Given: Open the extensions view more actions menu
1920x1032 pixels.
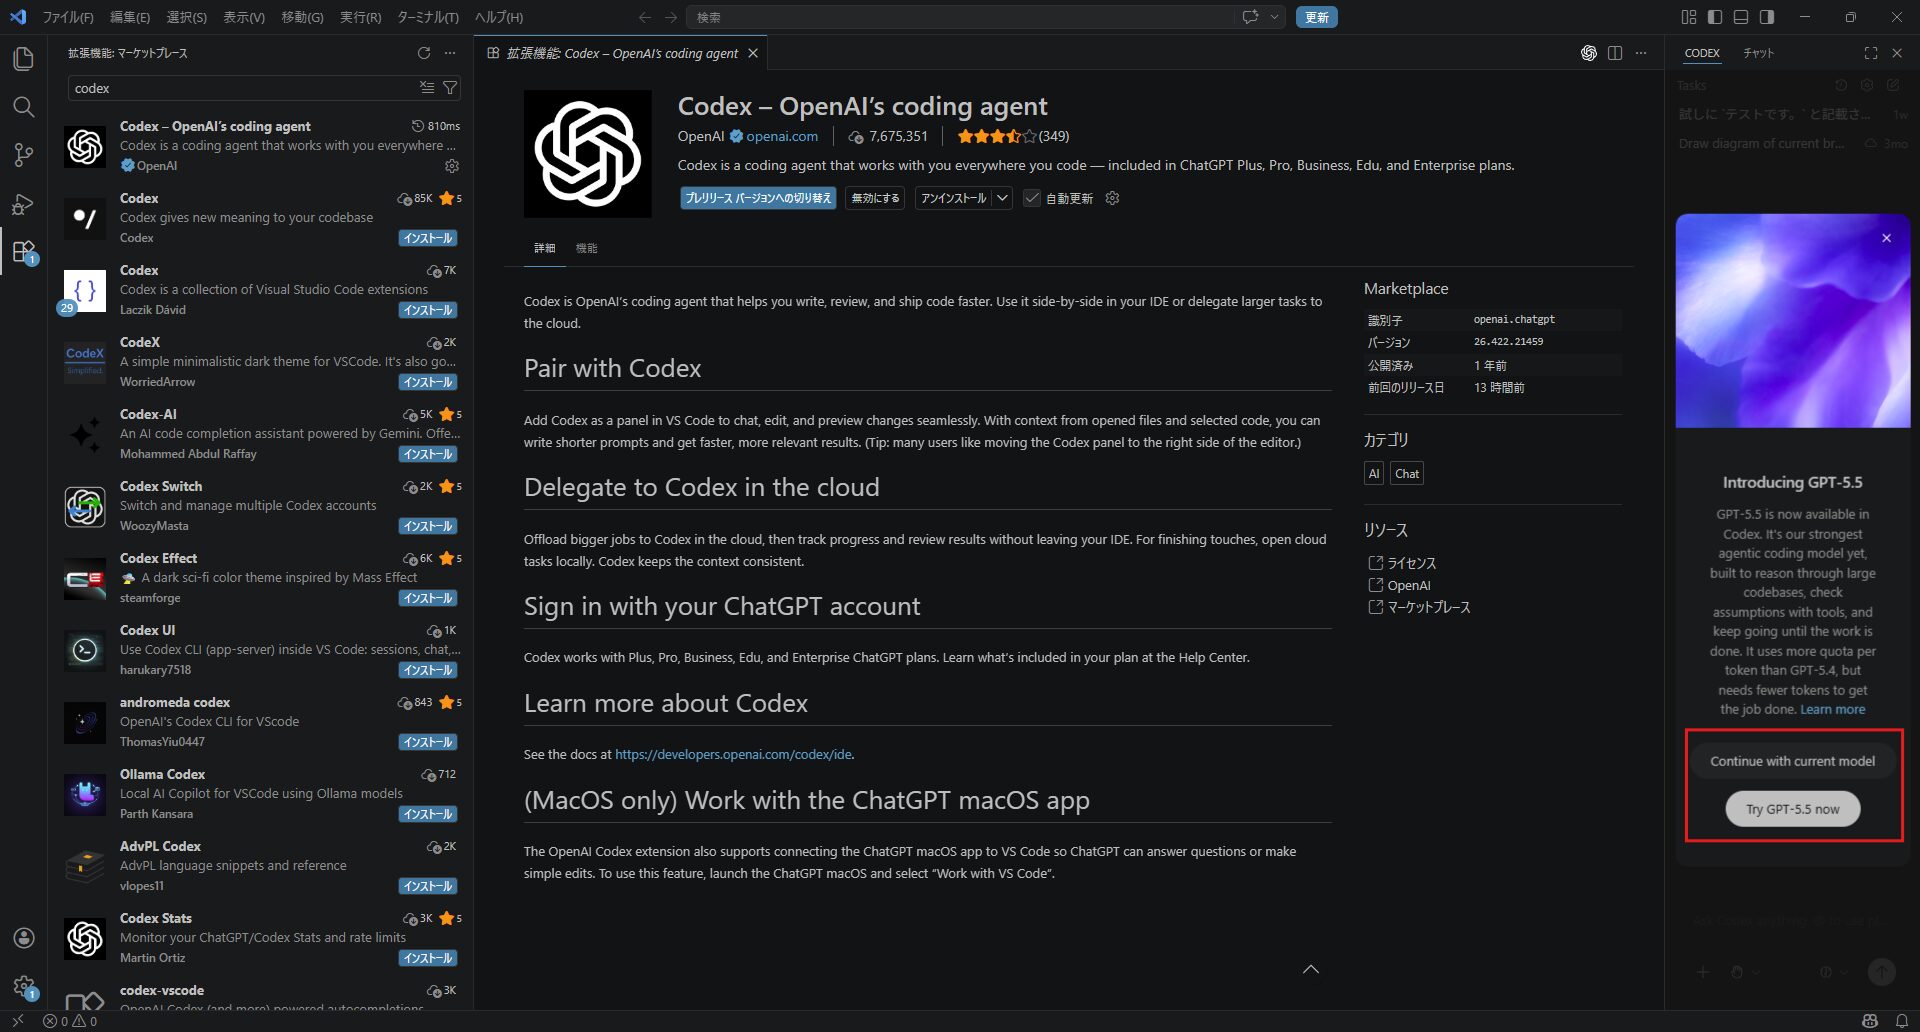Looking at the screenshot, I should [x=450, y=53].
